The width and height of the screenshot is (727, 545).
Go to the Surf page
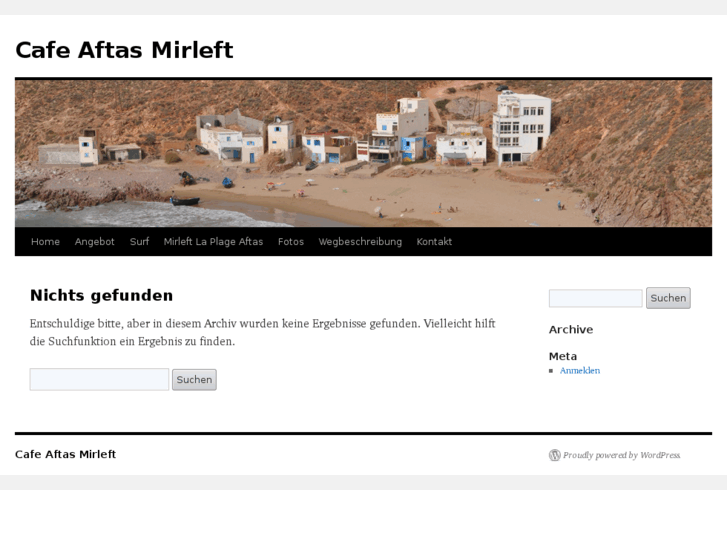140,242
